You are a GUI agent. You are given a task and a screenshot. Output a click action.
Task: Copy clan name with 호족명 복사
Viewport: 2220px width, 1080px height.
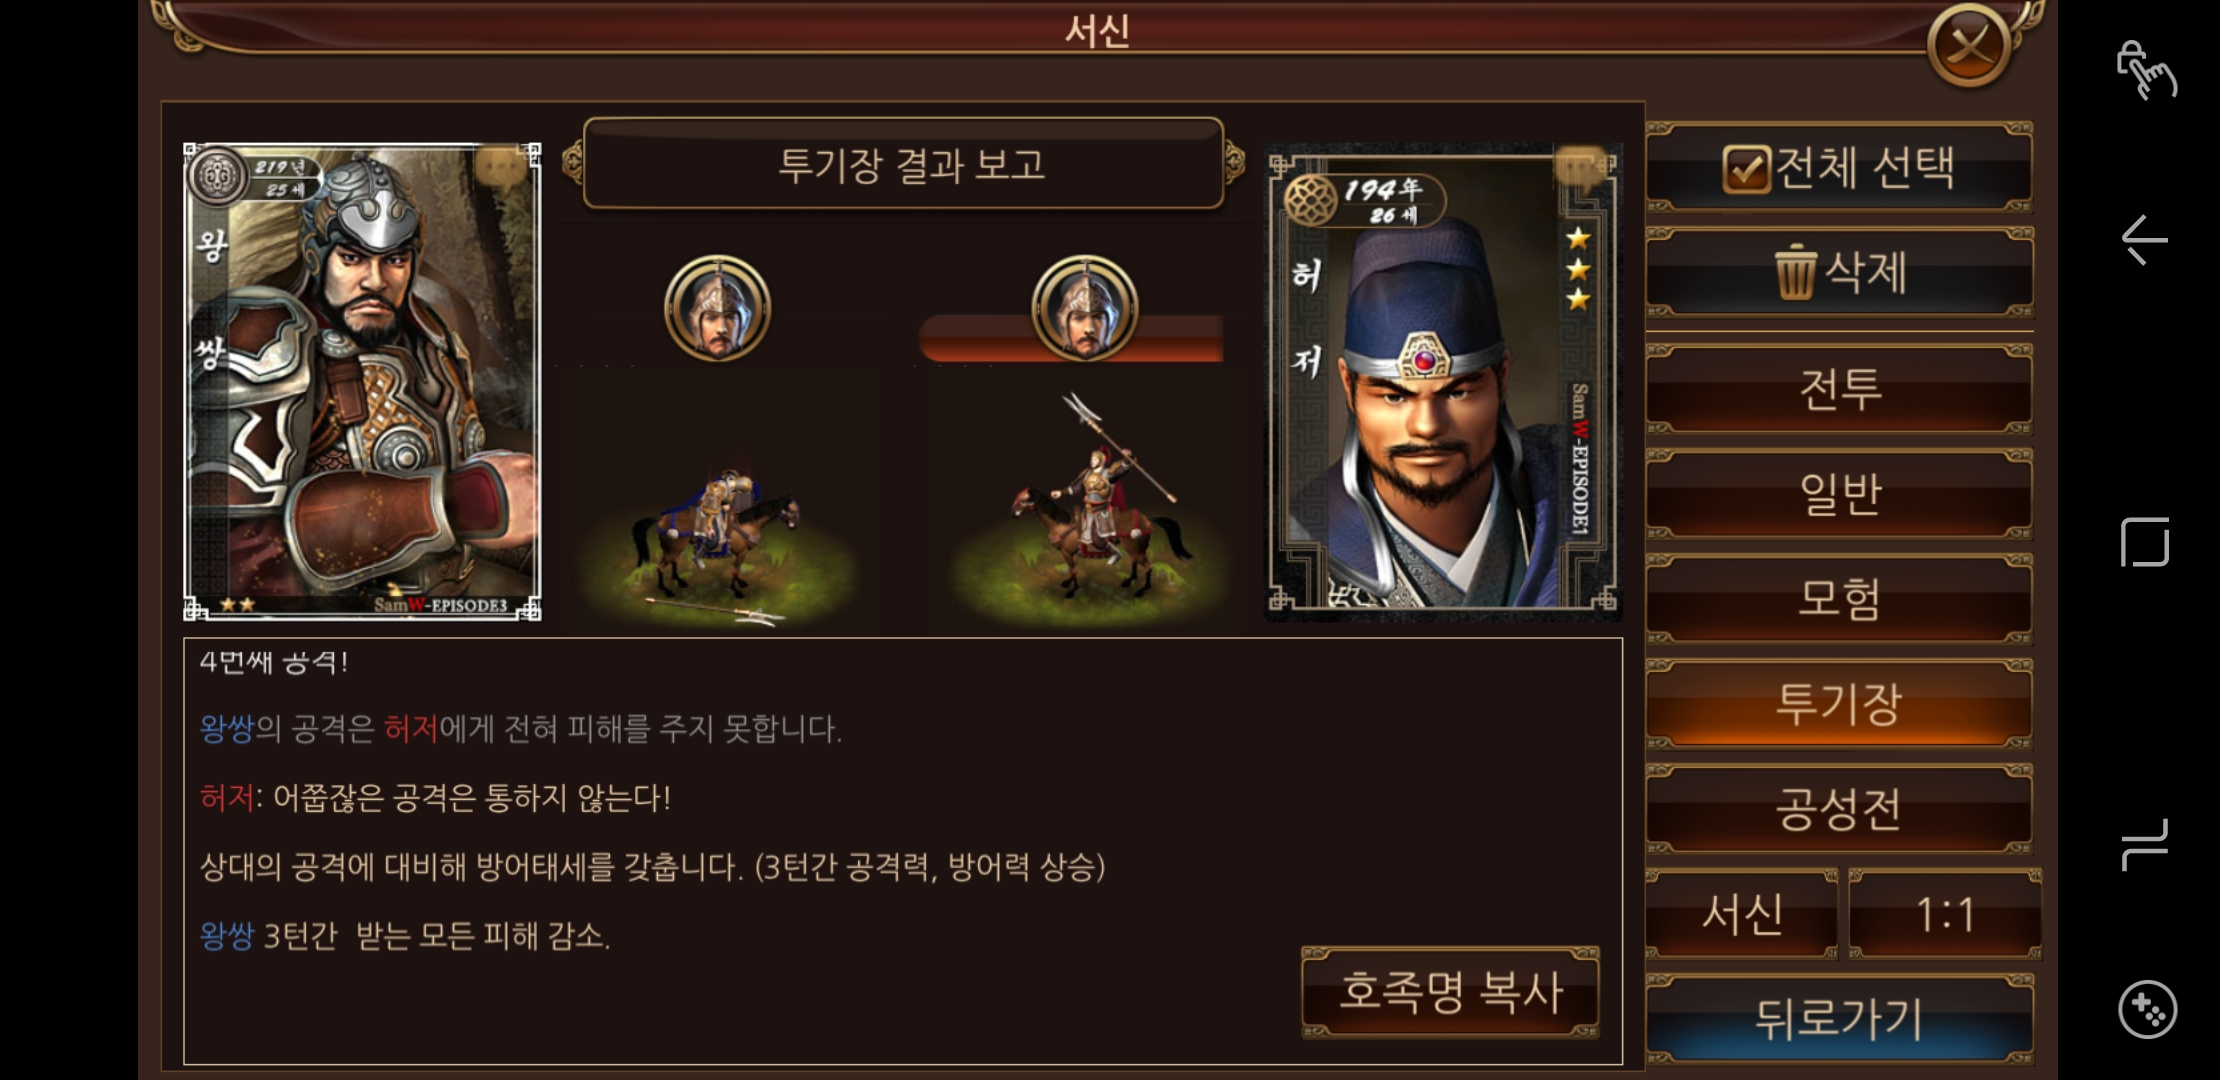1450,992
